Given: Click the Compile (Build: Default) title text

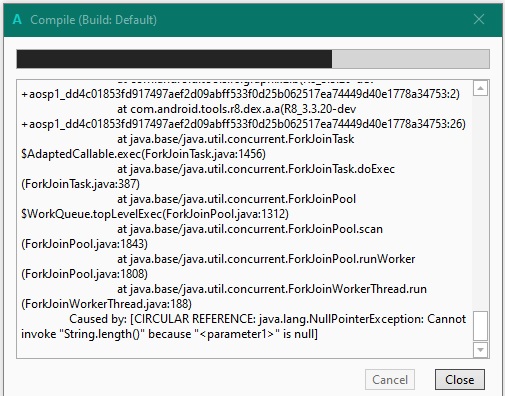Looking at the screenshot, I should [93, 20].
